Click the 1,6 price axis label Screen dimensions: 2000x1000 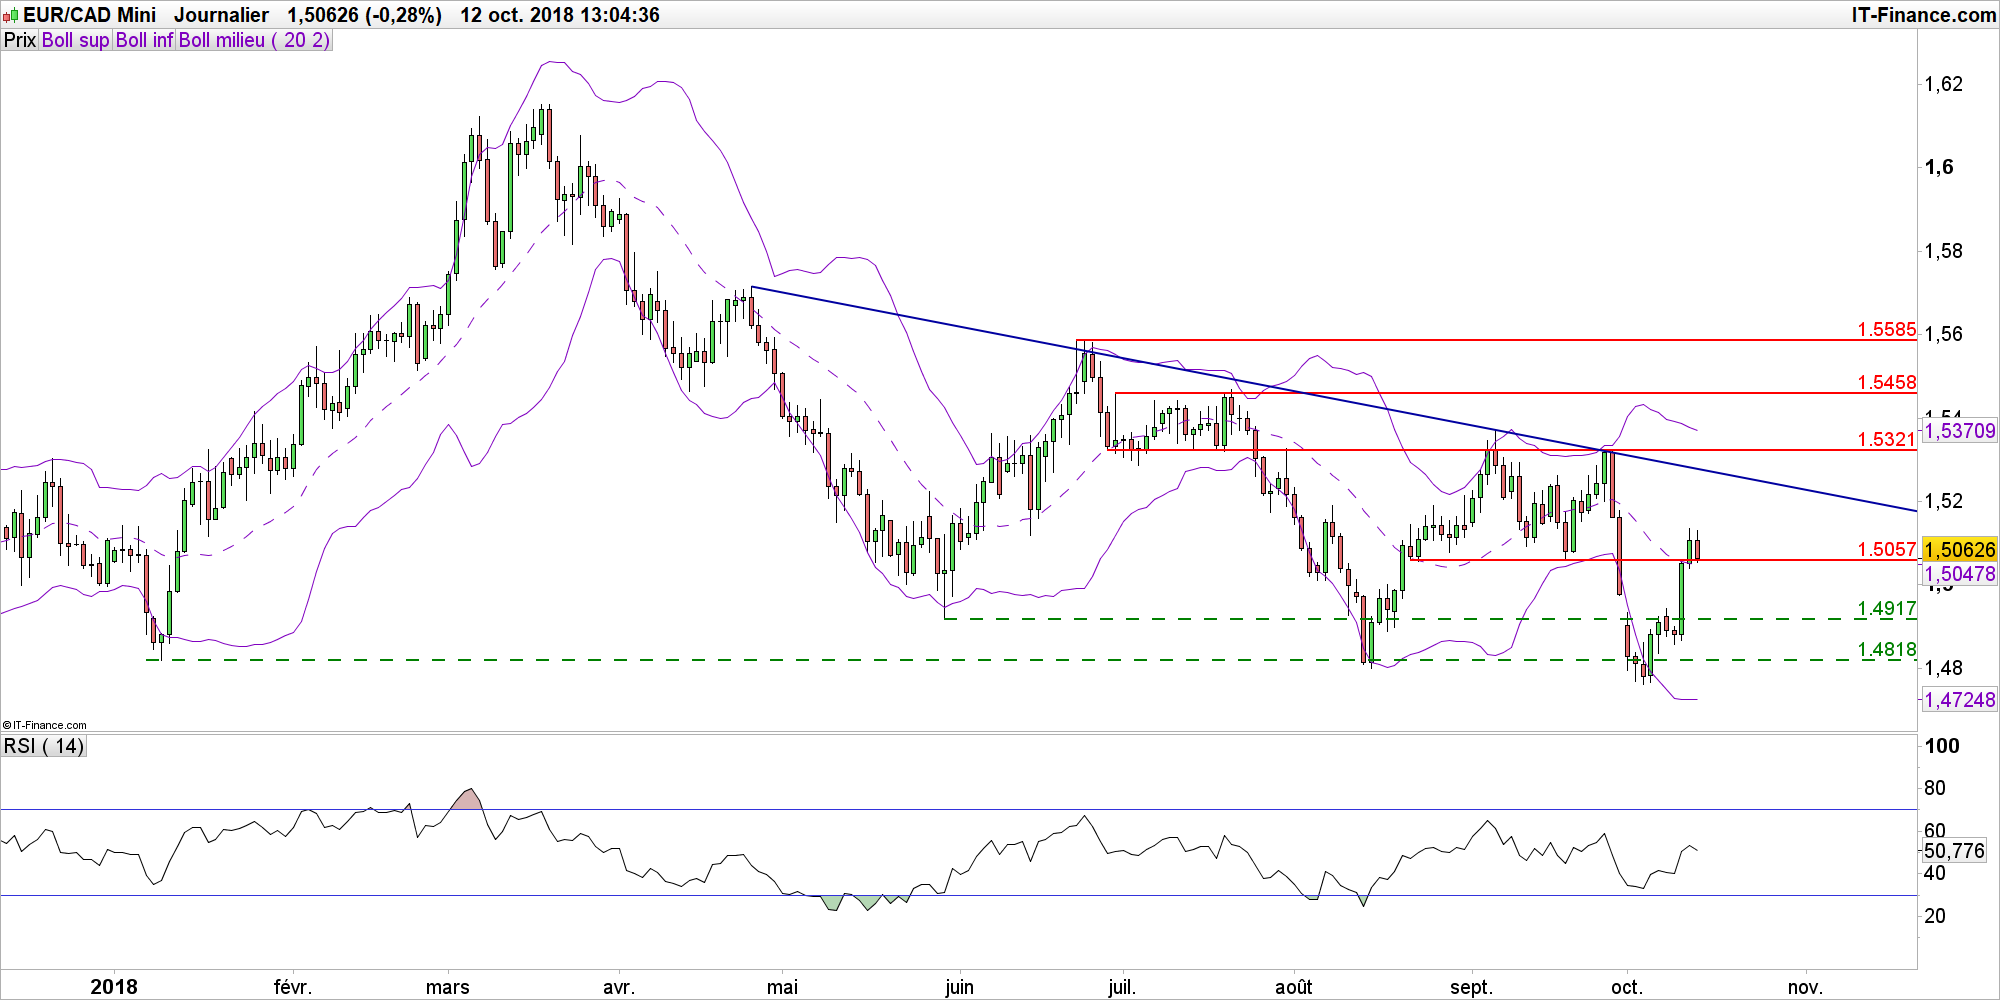pyautogui.click(x=1939, y=167)
